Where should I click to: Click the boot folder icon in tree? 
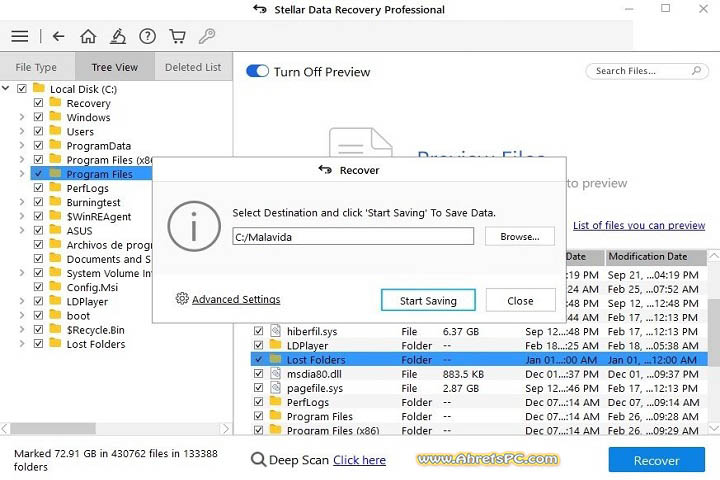(55, 315)
